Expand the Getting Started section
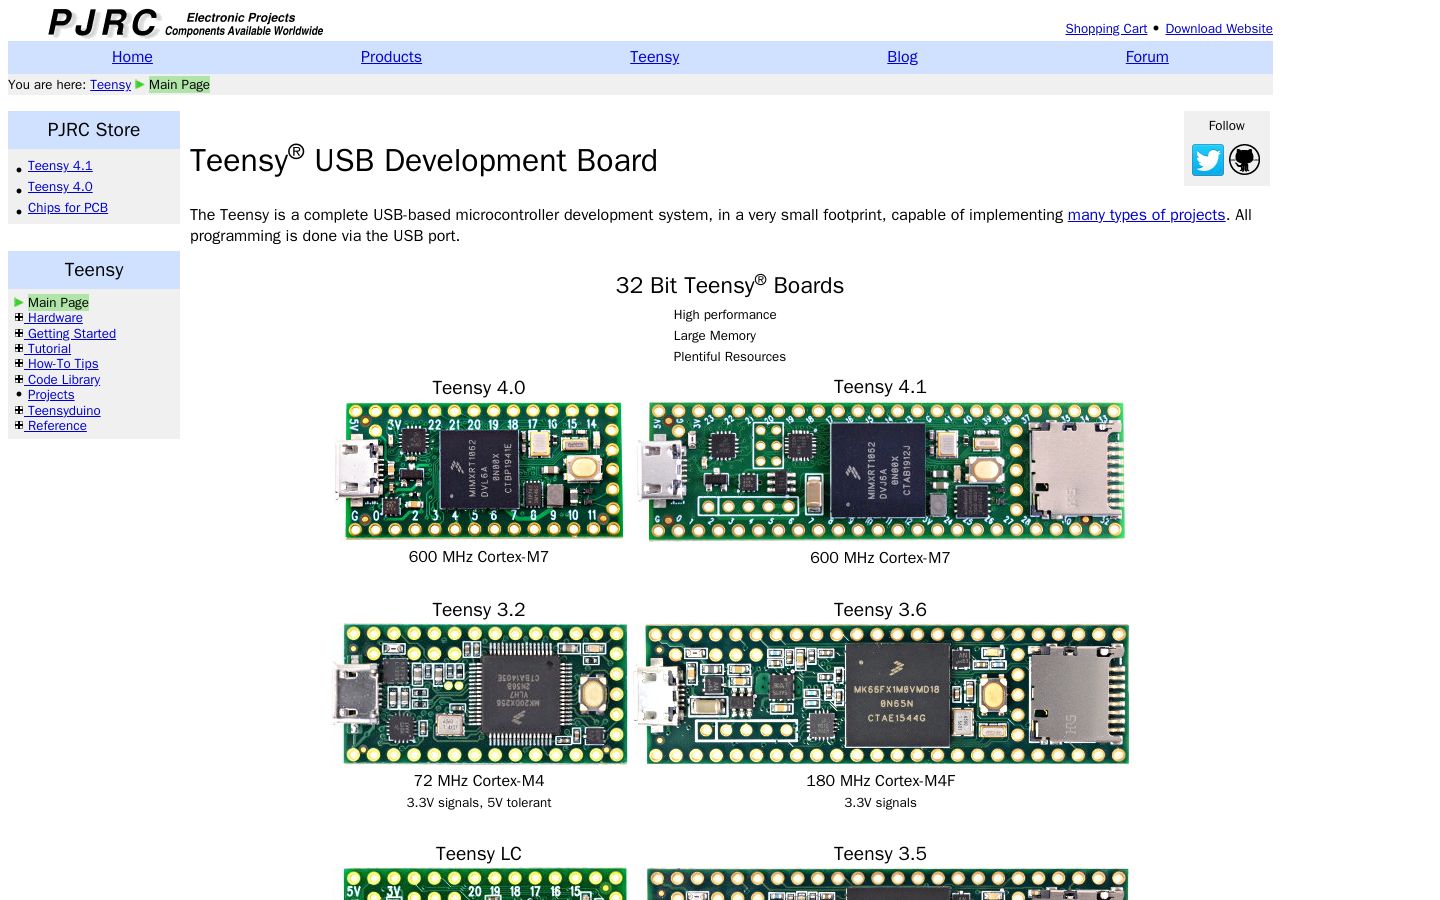The image size is (1440, 900). pos(19,333)
